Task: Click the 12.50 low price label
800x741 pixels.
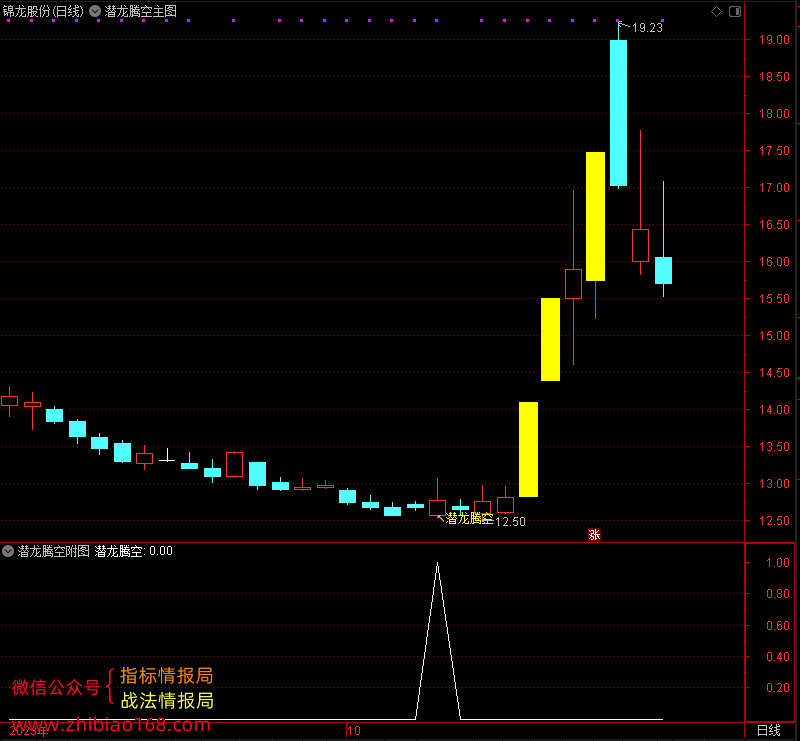Action: 510,522
